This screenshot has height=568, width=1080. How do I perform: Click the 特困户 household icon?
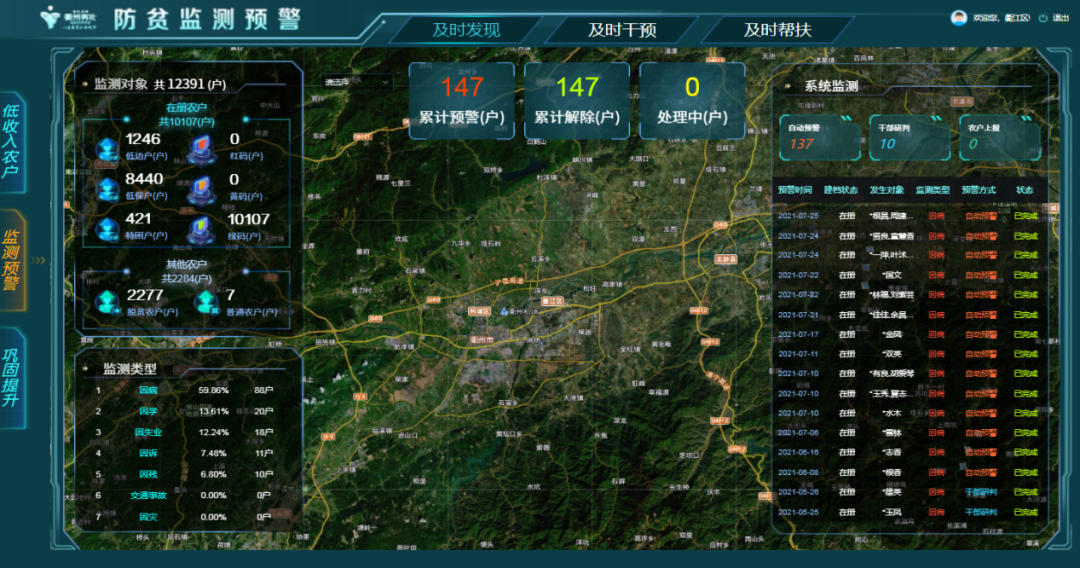click(107, 229)
